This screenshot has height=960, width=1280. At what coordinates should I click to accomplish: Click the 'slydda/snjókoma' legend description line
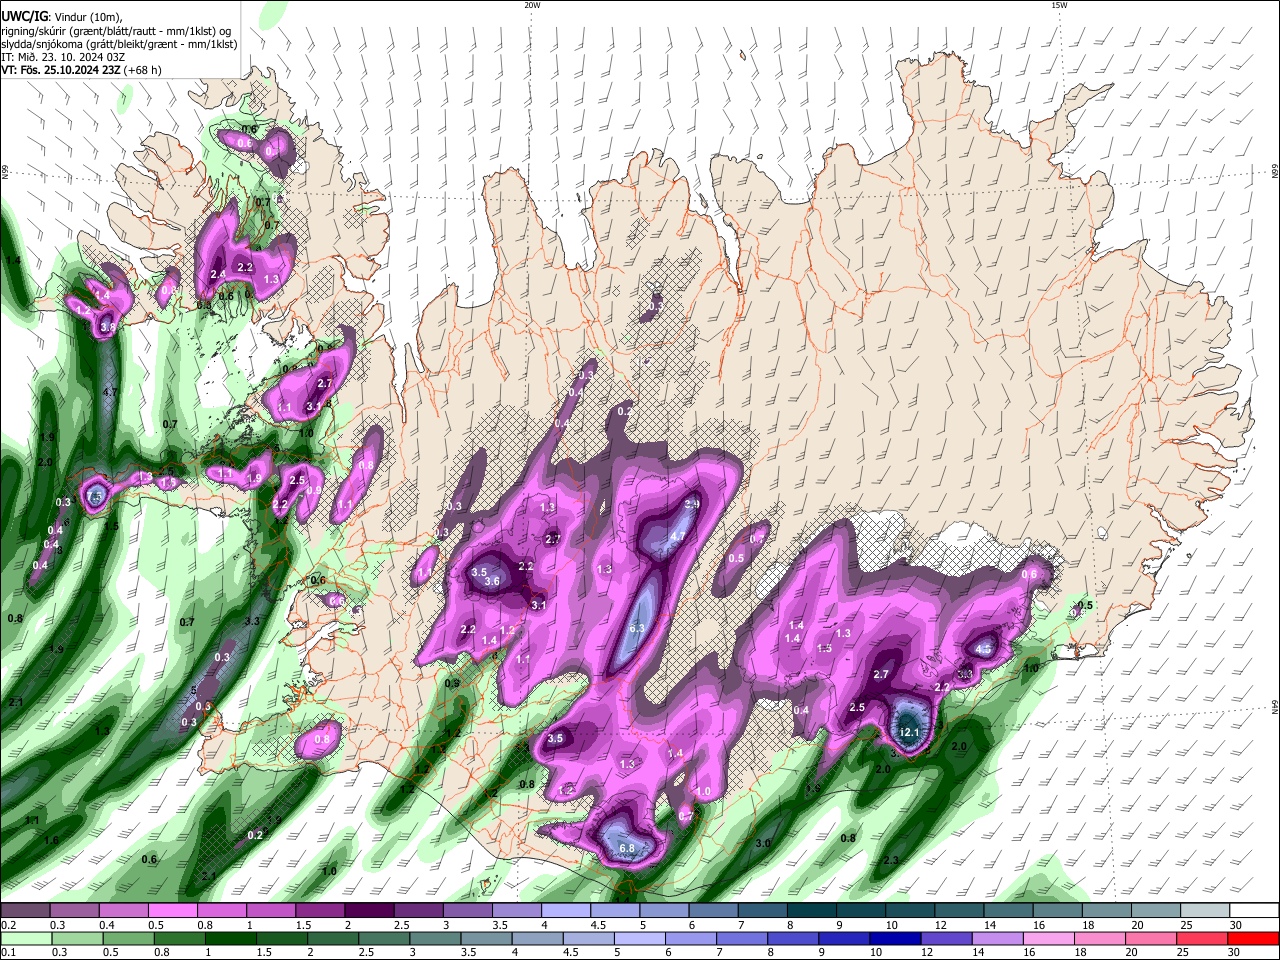[x=119, y=44]
